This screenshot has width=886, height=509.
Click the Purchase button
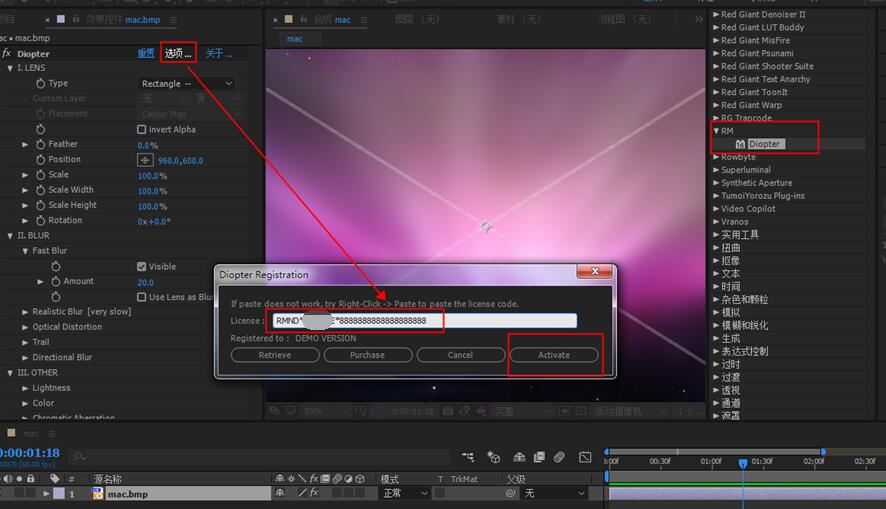pos(367,355)
